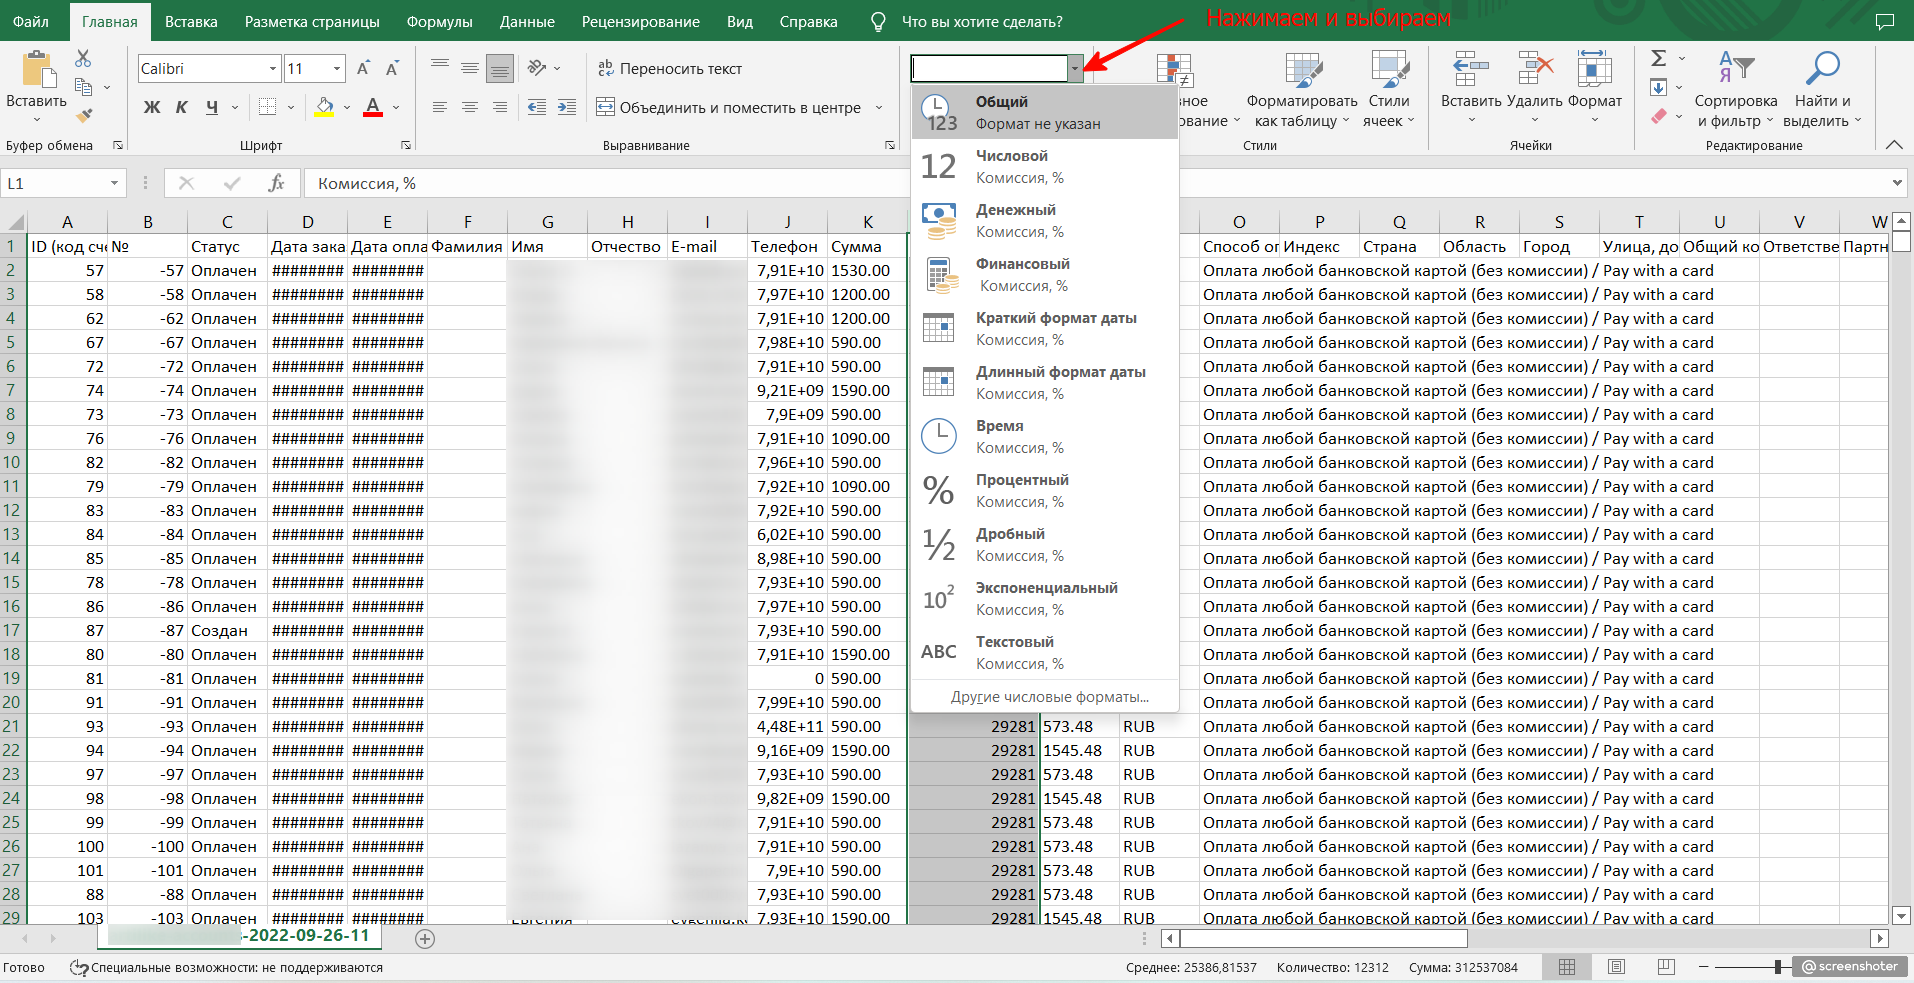Click the AutoSum sigma icon
This screenshot has width=1914, height=983.
click(x=1658, y=58)
